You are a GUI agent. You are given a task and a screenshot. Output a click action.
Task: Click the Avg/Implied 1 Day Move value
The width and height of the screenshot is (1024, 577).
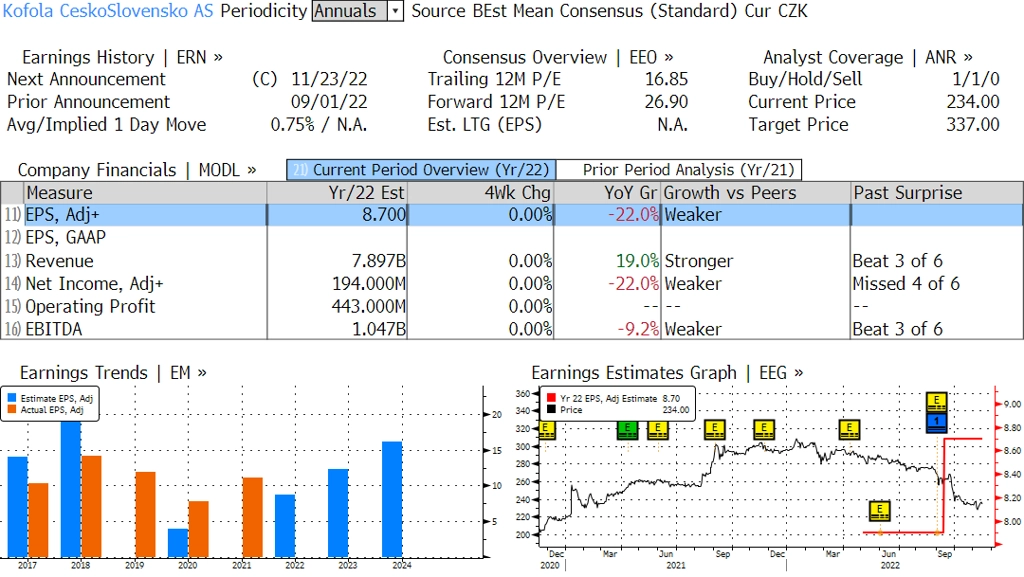(x=319, y=125)
